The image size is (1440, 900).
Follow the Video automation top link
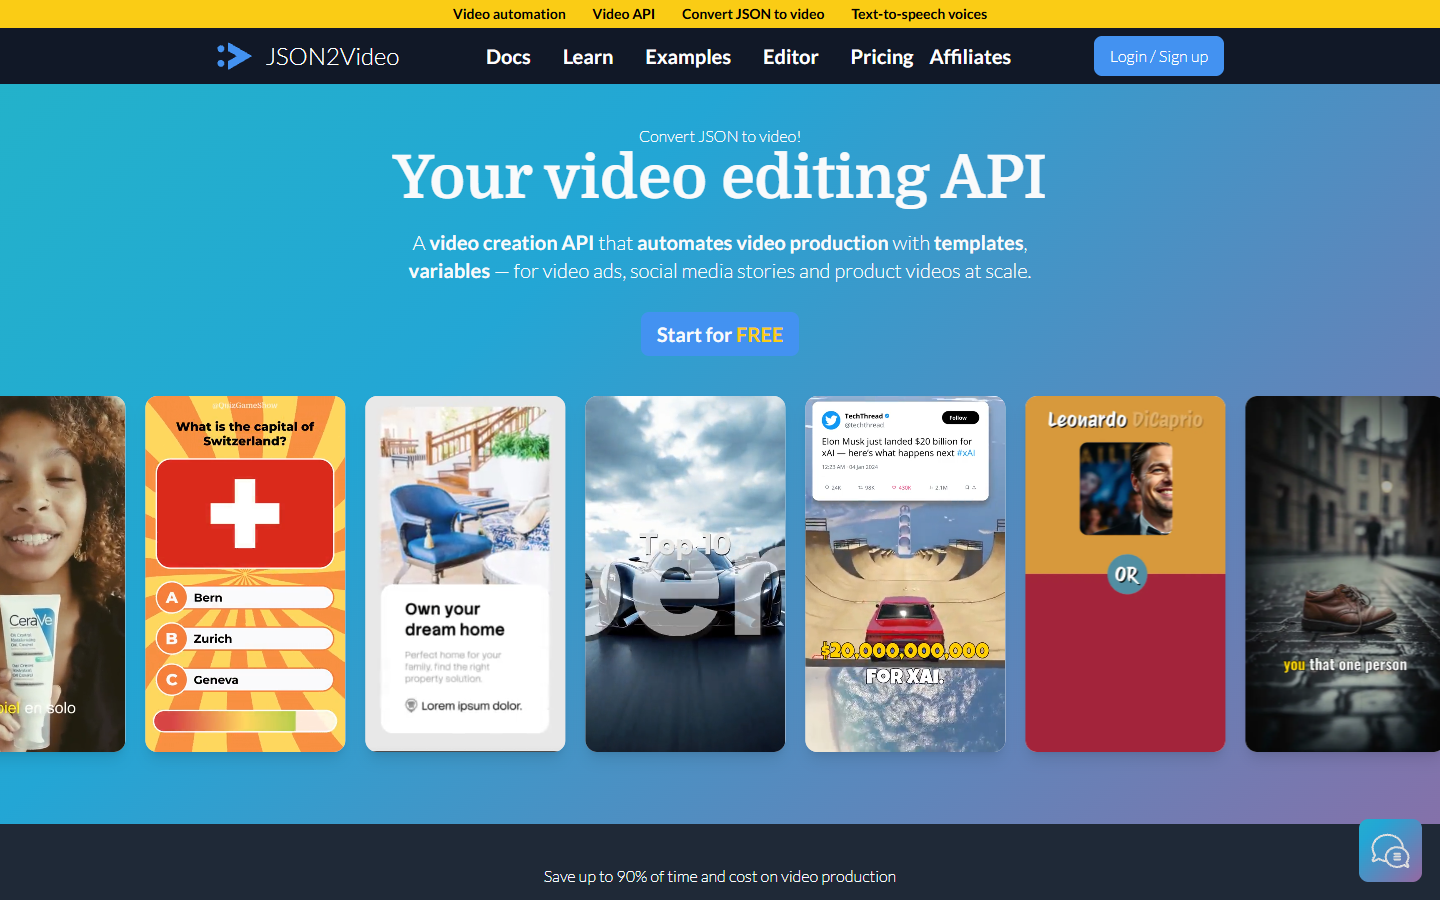click(509, 14)
